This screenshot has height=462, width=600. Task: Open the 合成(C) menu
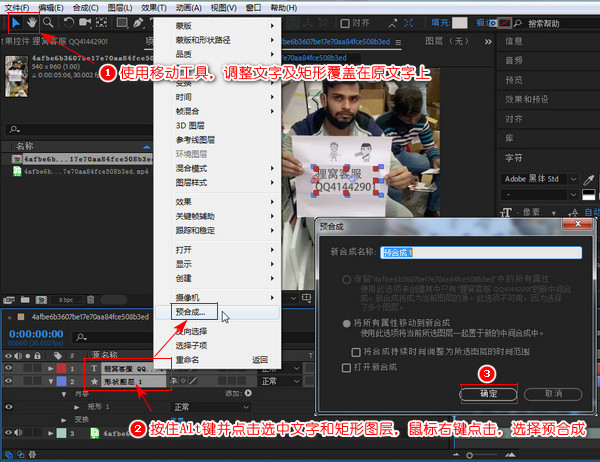click(x=85, y=8)
